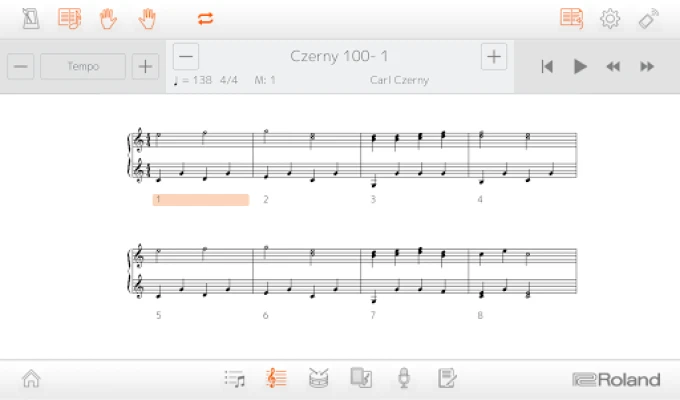The width and height of the screenshot is (680, 400).
Task: Toggle the left hand part
Action: 108,18
